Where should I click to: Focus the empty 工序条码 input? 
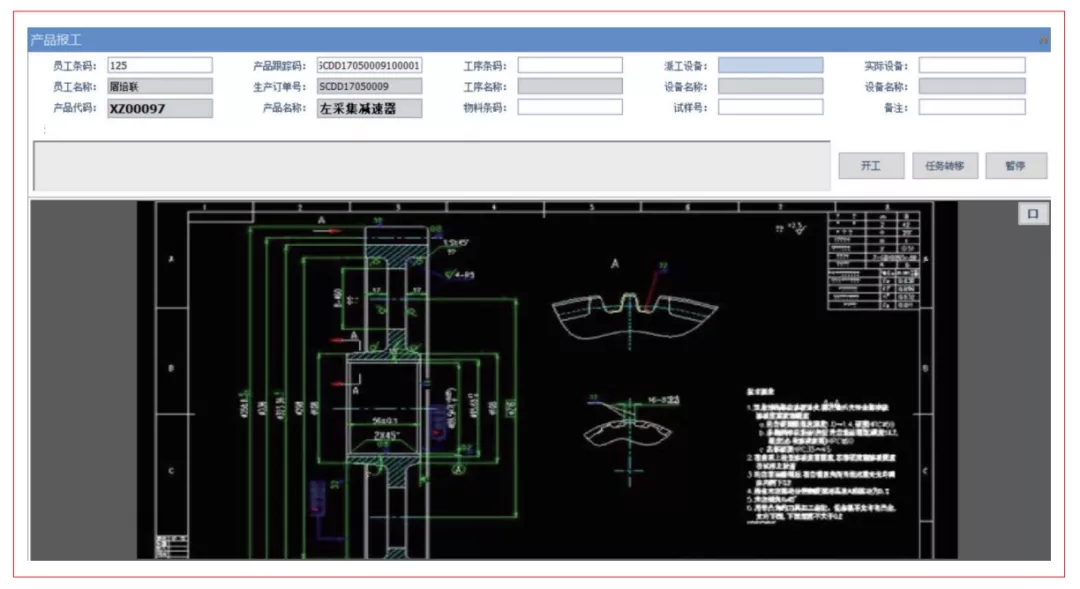coord(570,65)
